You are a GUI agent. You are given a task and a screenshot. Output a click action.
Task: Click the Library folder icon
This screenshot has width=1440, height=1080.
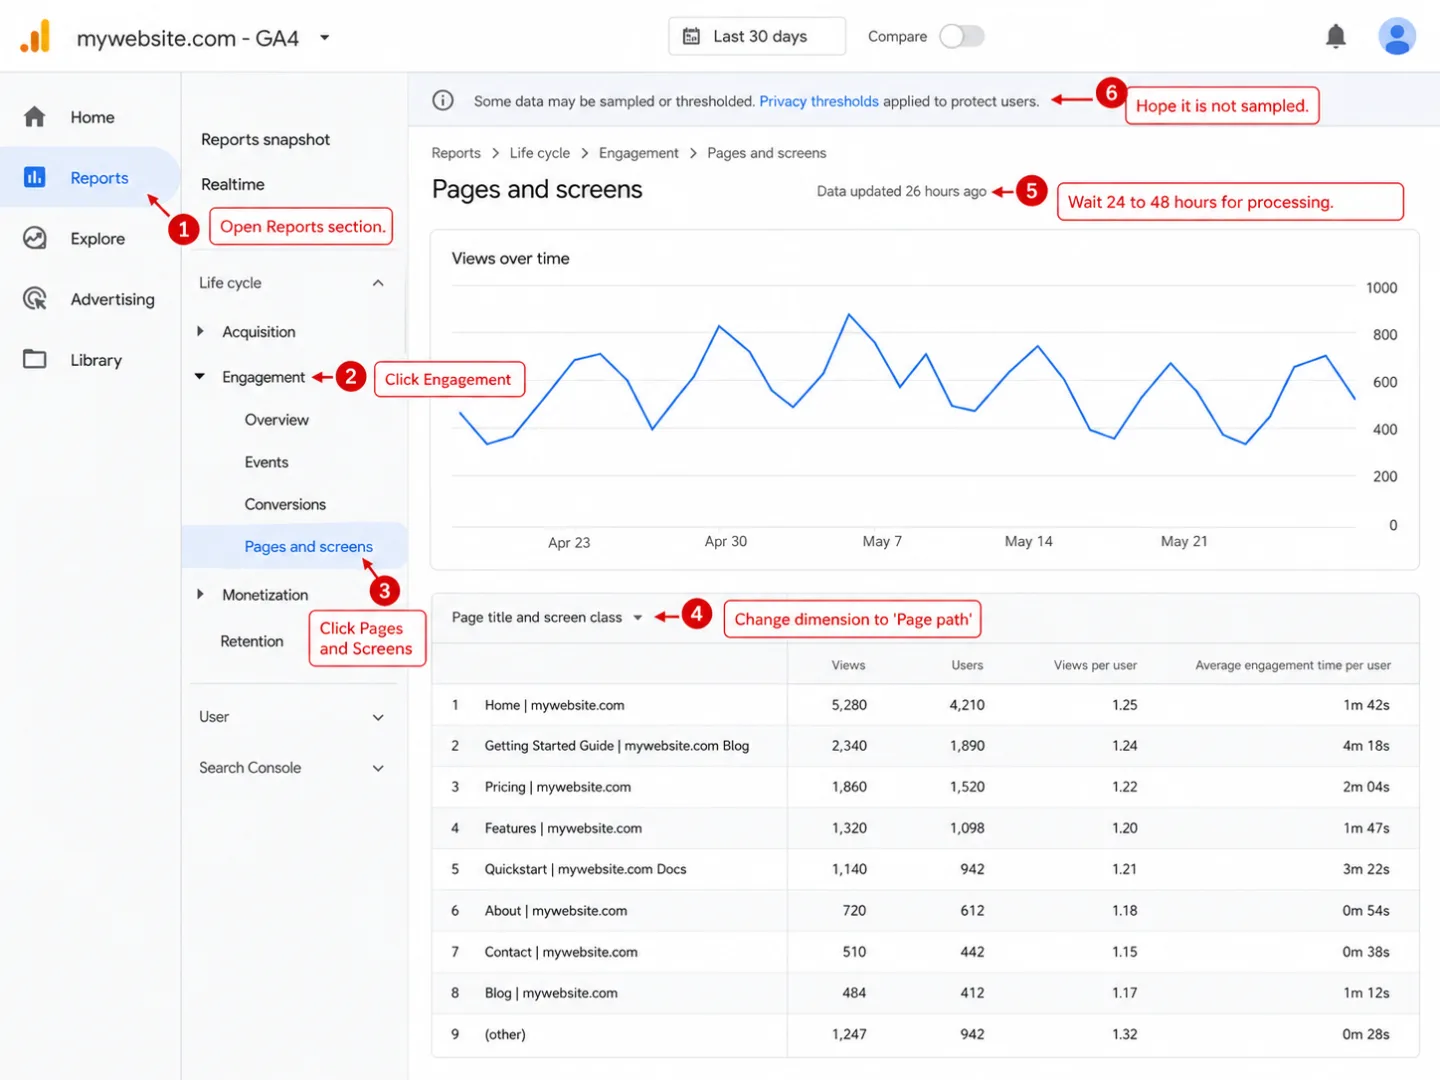(35, 359)
